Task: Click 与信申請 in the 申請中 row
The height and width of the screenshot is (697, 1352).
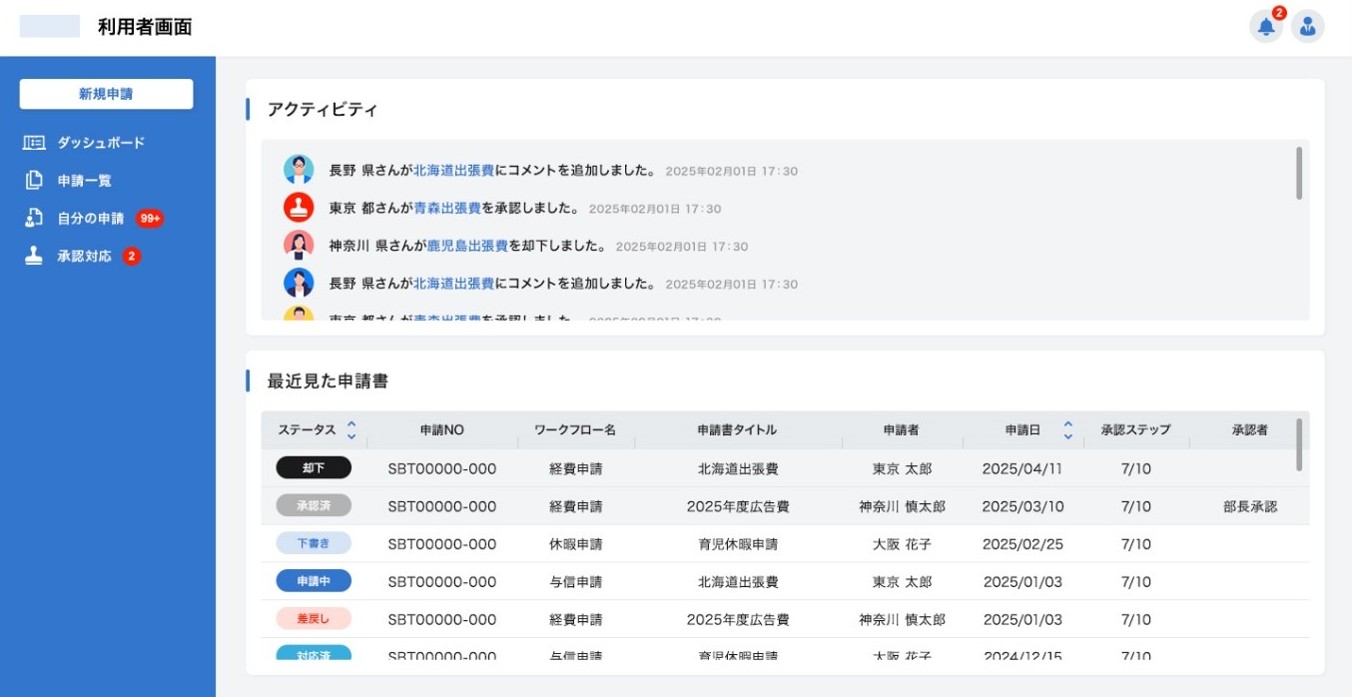Action: click(575, 581)
